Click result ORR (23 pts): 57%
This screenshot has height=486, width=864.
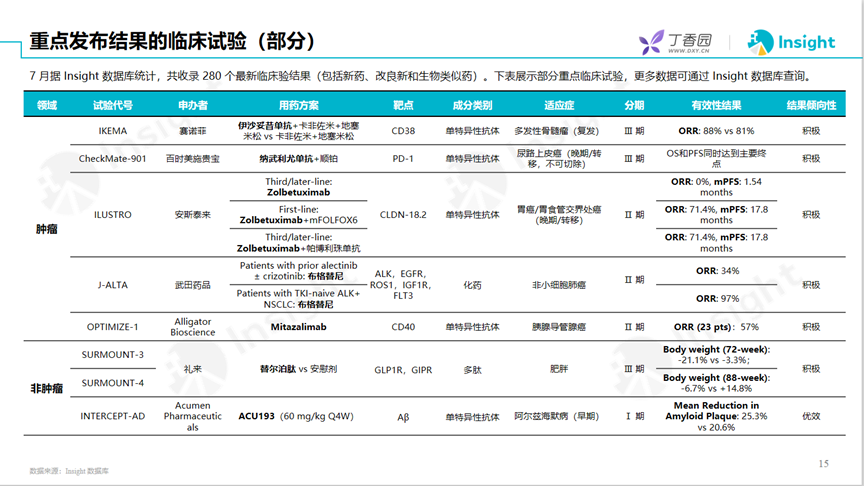coord(716,327)
